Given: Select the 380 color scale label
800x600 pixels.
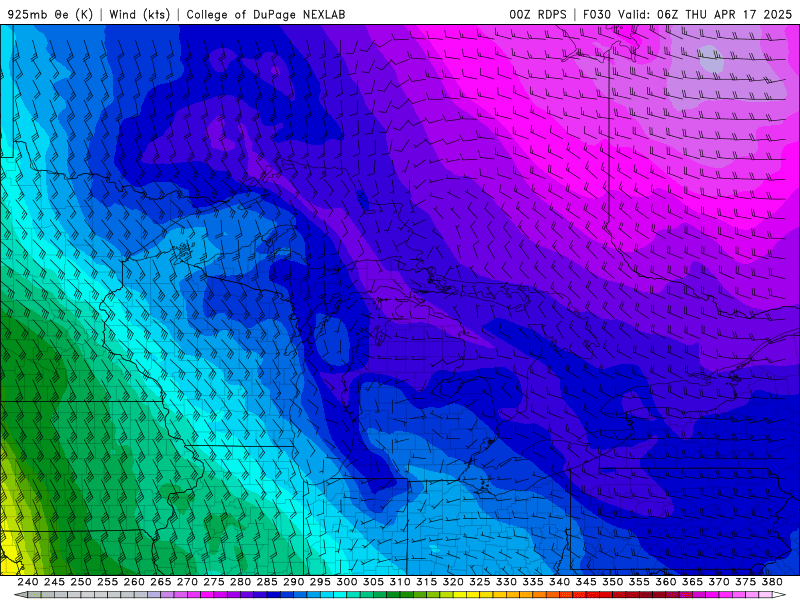Looking at the screenshot, I should [772, 582].
